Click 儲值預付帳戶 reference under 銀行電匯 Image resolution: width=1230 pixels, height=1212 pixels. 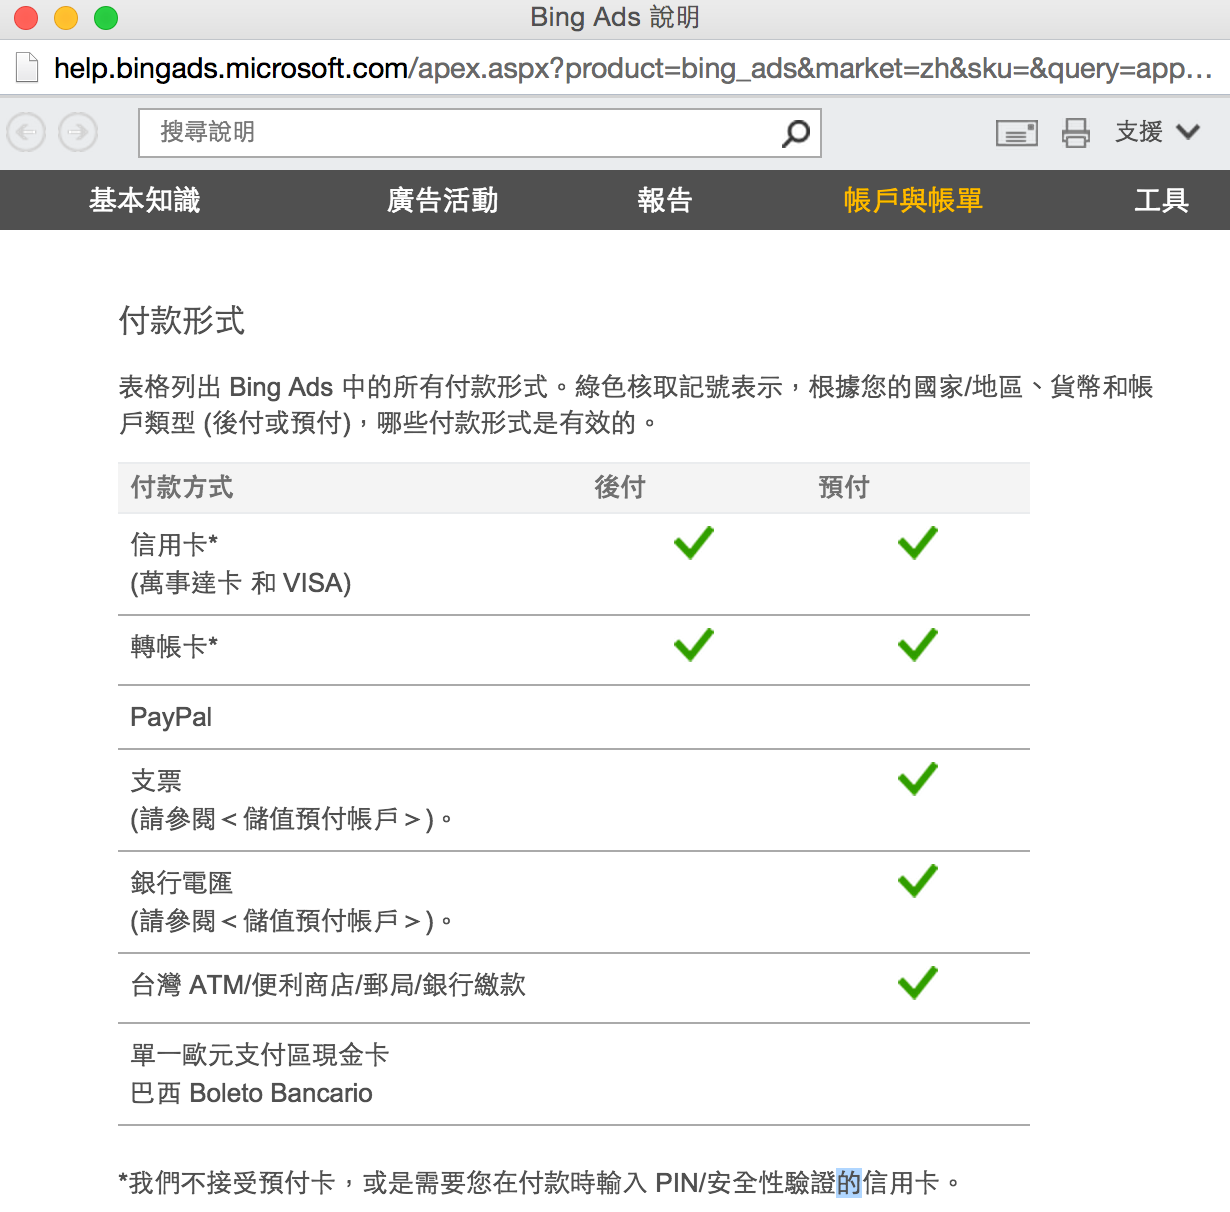tap(321, 921)
